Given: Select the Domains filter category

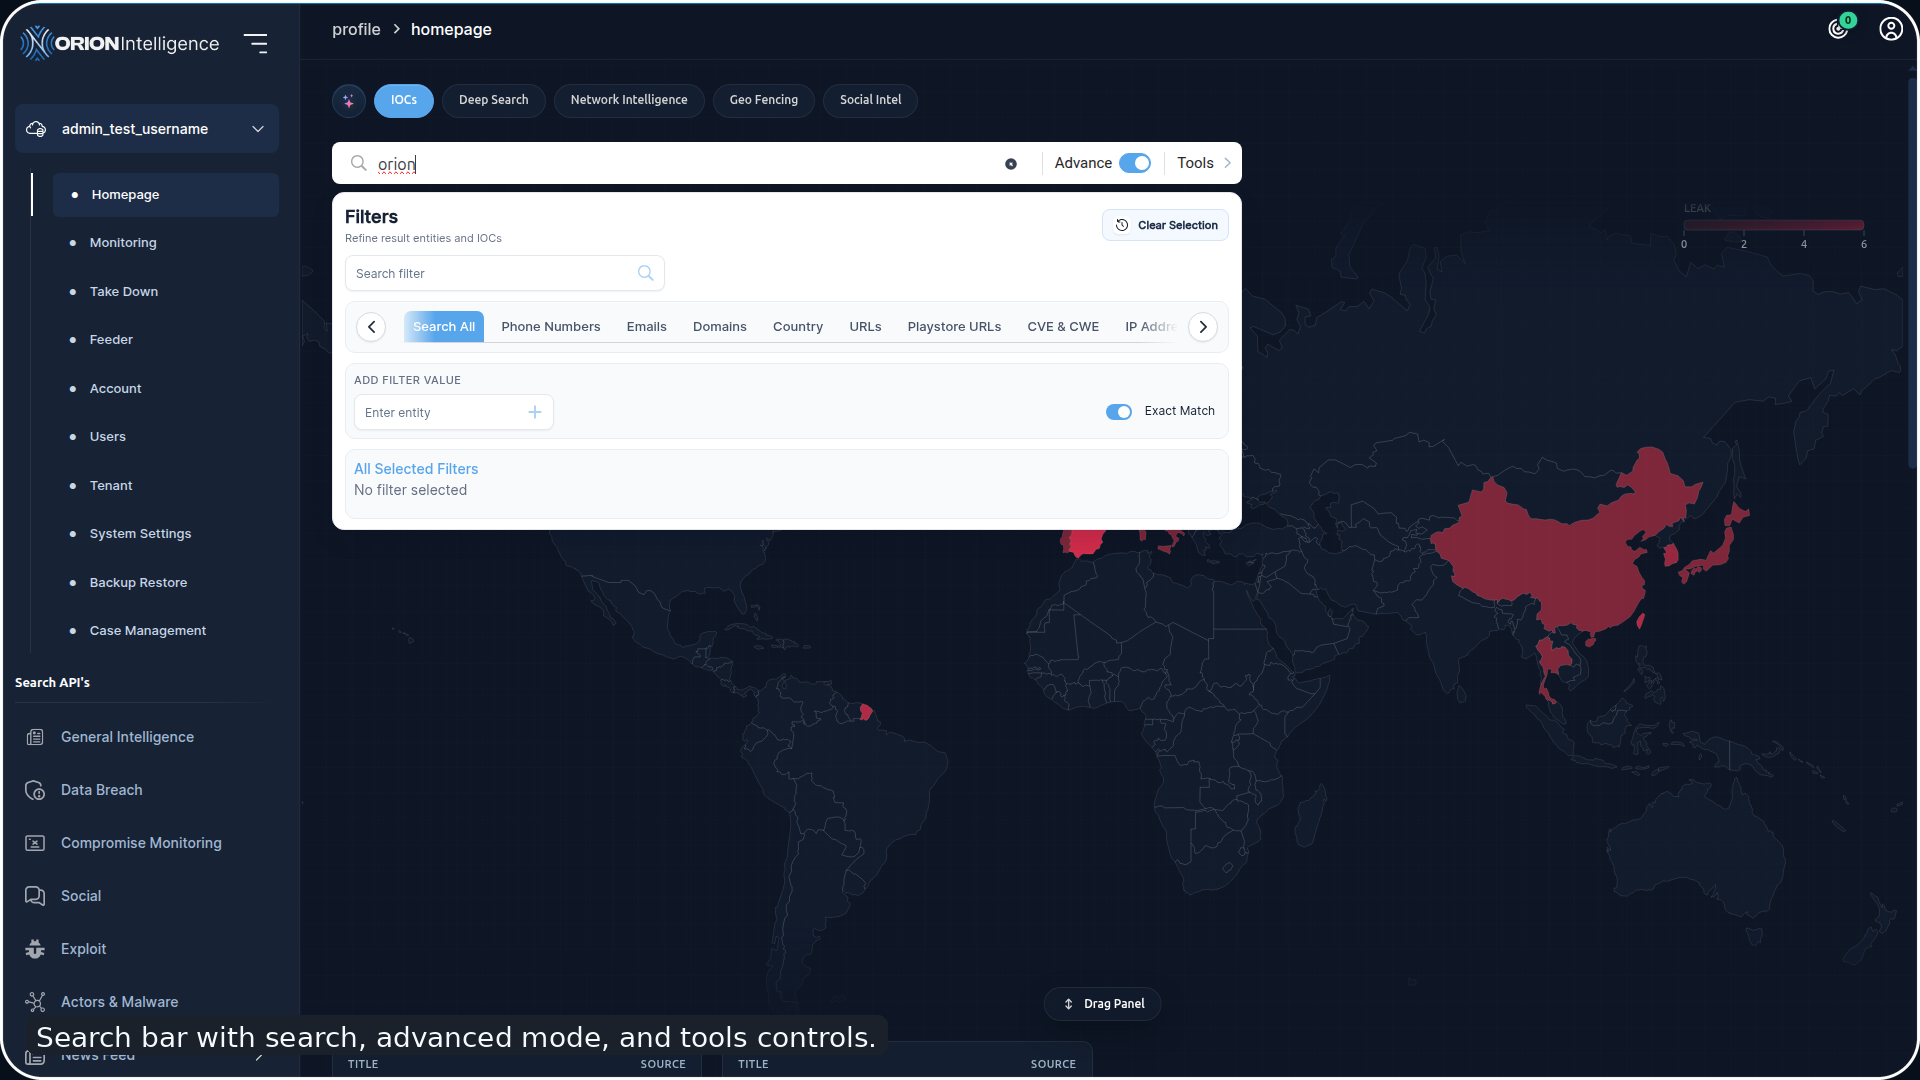Looking at the screenshot, I should 720,327.
